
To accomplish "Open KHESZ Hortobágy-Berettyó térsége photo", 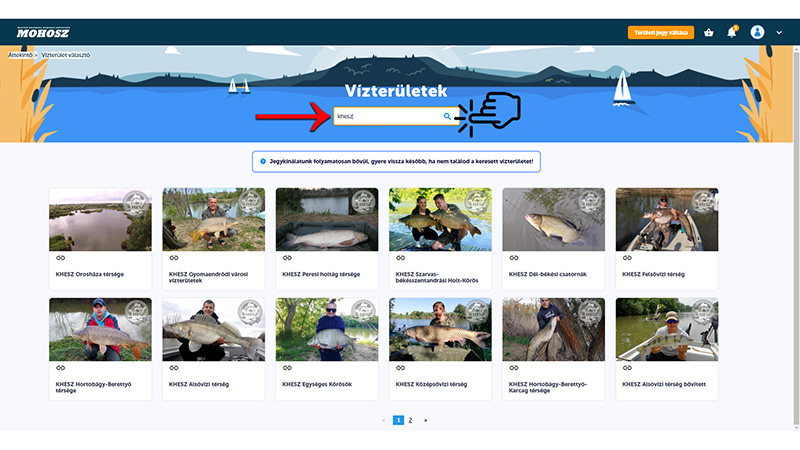I will (101, 330).
